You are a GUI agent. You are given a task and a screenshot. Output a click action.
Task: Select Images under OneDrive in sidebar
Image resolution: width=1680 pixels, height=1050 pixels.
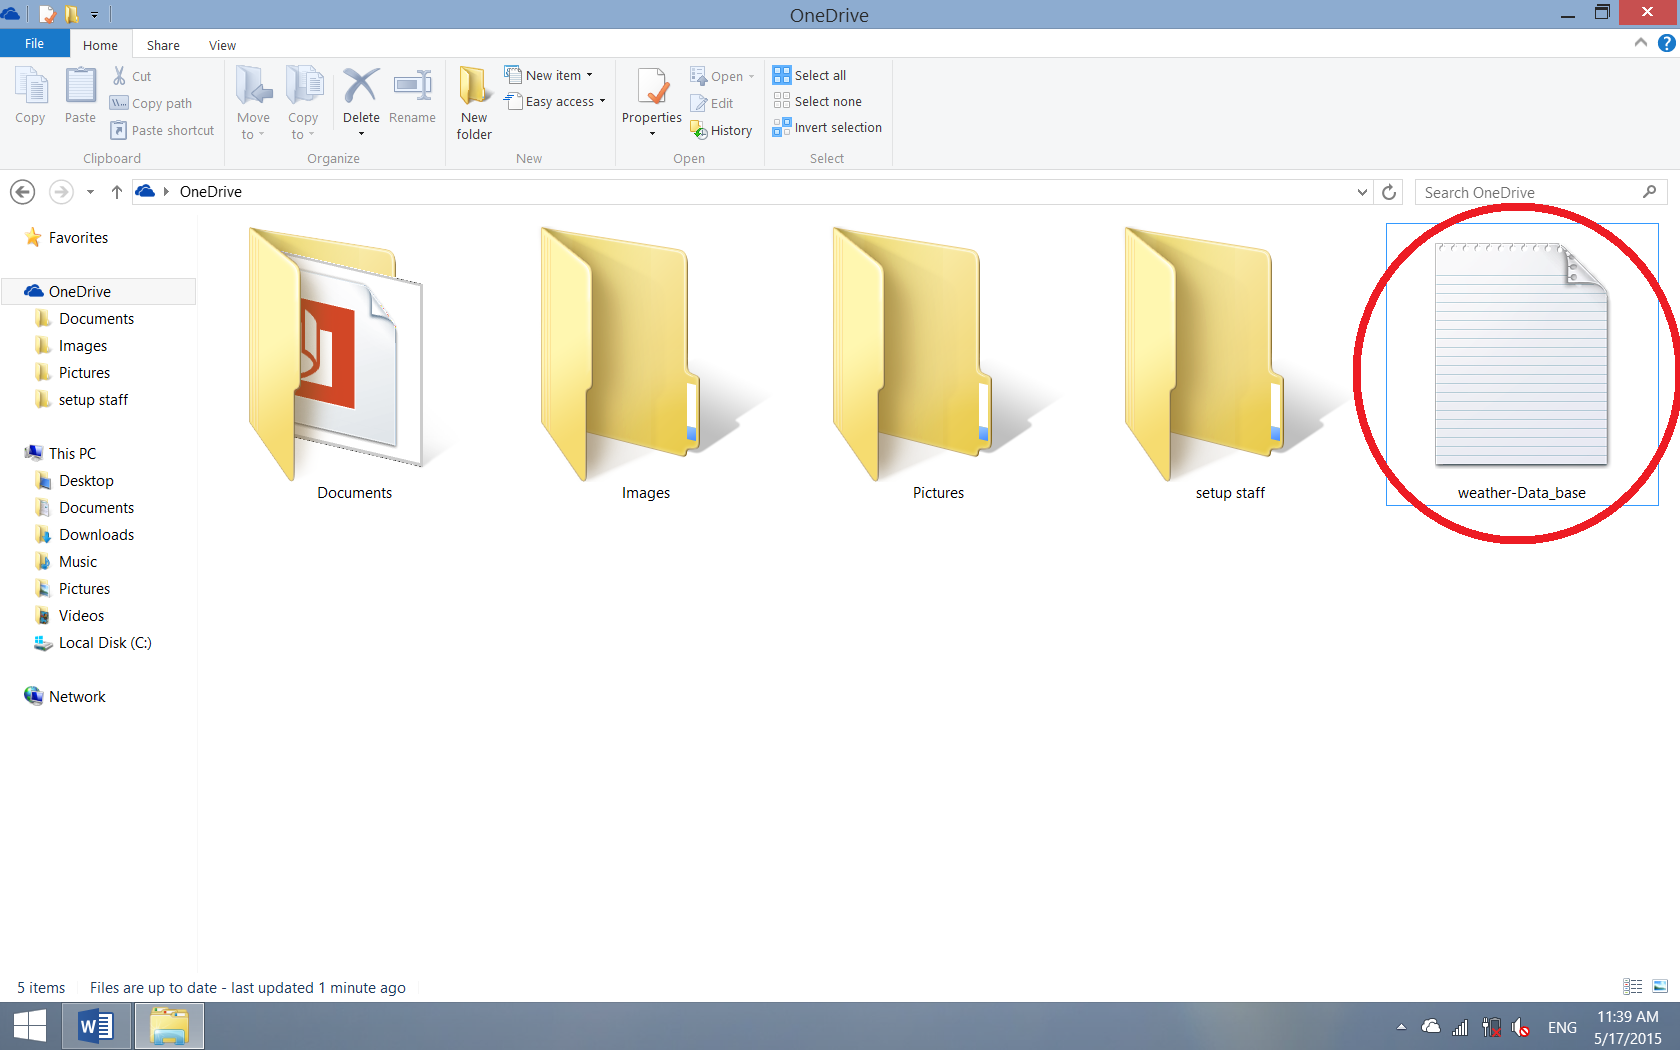click(x=70, y=346)
